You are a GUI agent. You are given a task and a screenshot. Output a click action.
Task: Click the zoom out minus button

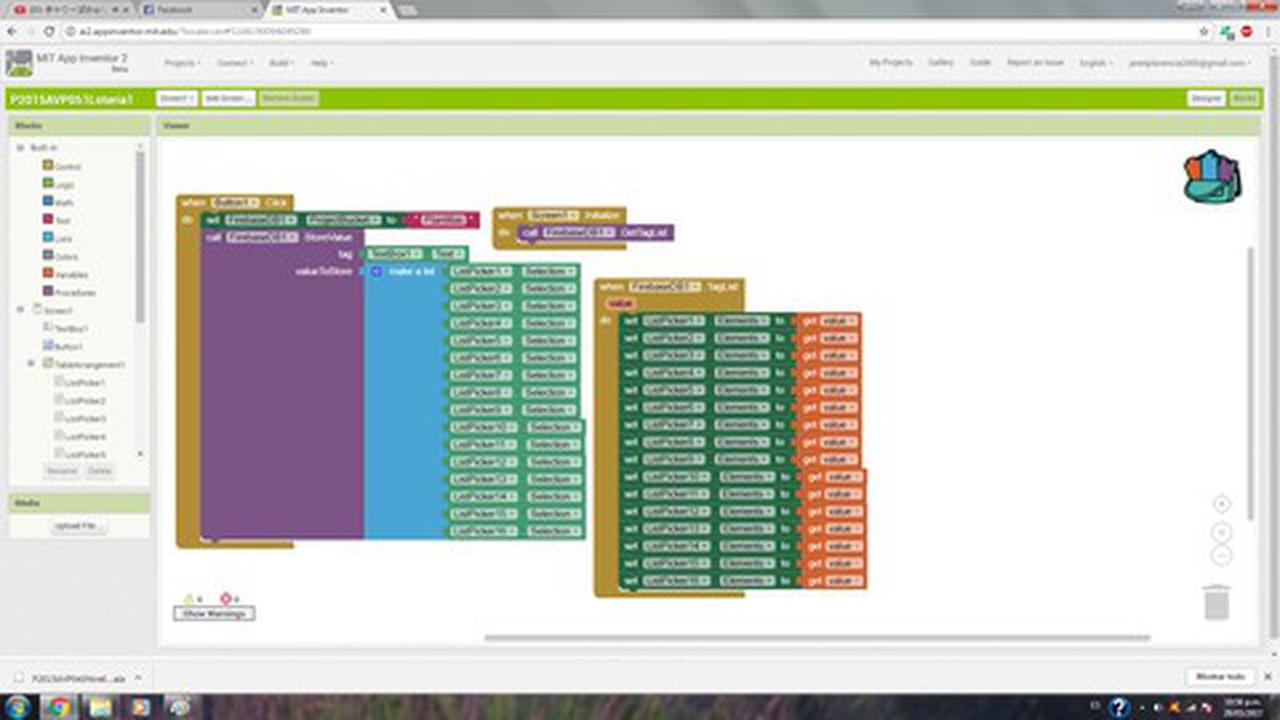(1221, 556)
